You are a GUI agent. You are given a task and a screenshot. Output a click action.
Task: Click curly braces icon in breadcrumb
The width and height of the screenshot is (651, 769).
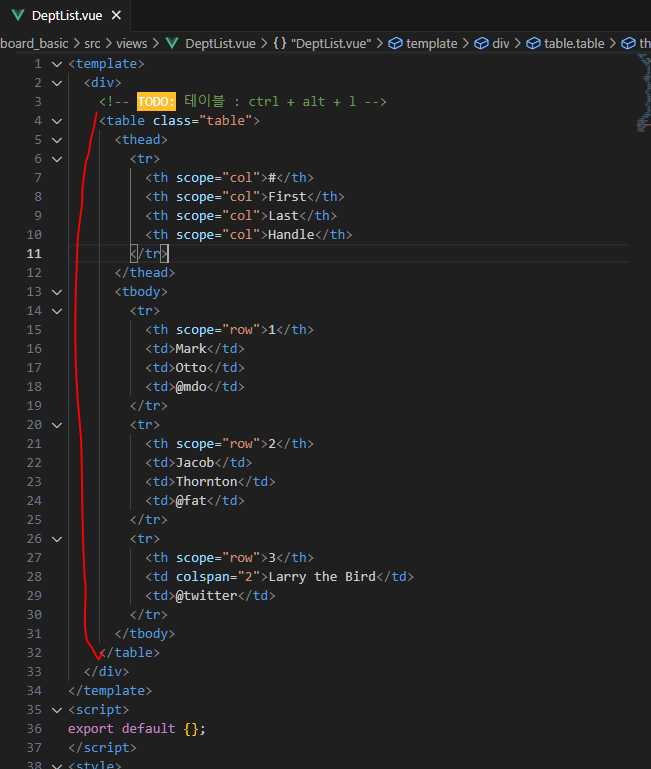point(280,43)
